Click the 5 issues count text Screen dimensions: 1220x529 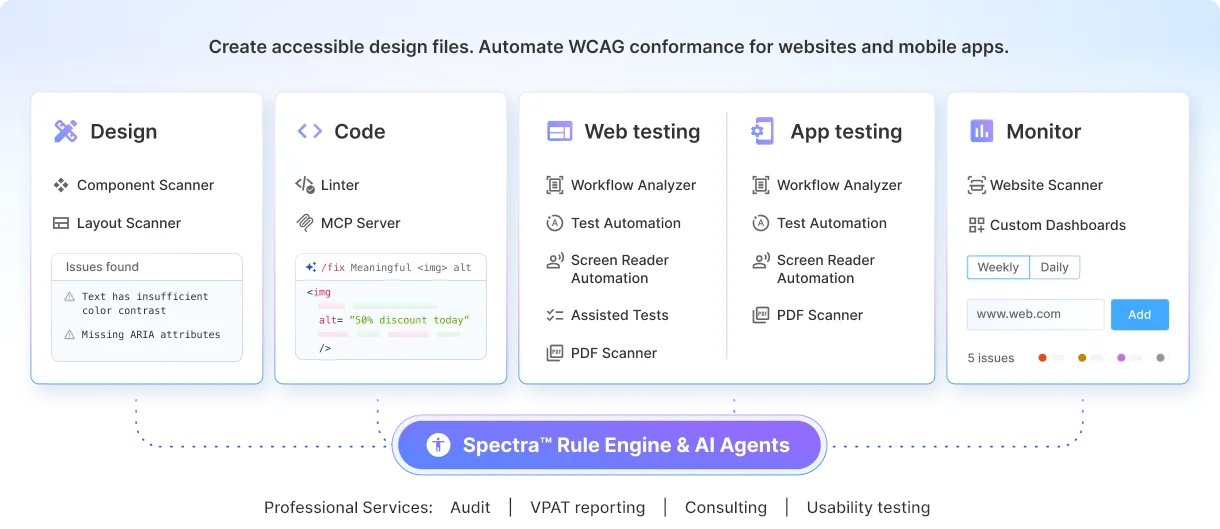tap(991, 358)
